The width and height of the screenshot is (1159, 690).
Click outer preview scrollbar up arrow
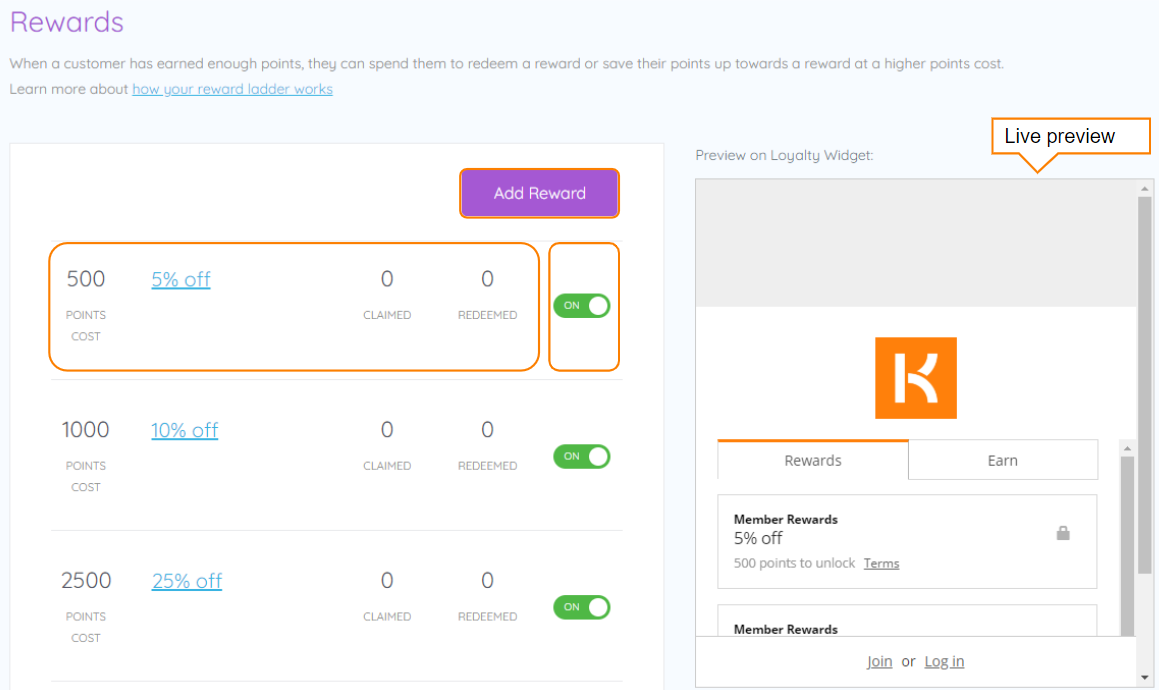pos(1144,189)
